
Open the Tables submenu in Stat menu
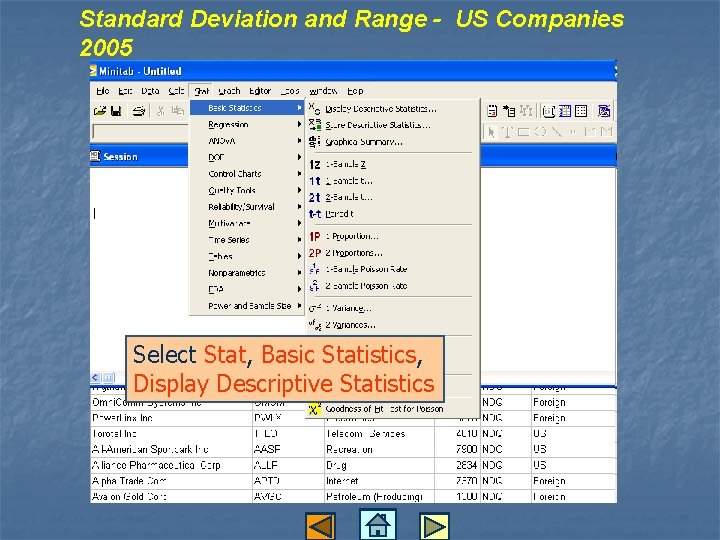tap(247, 257)
